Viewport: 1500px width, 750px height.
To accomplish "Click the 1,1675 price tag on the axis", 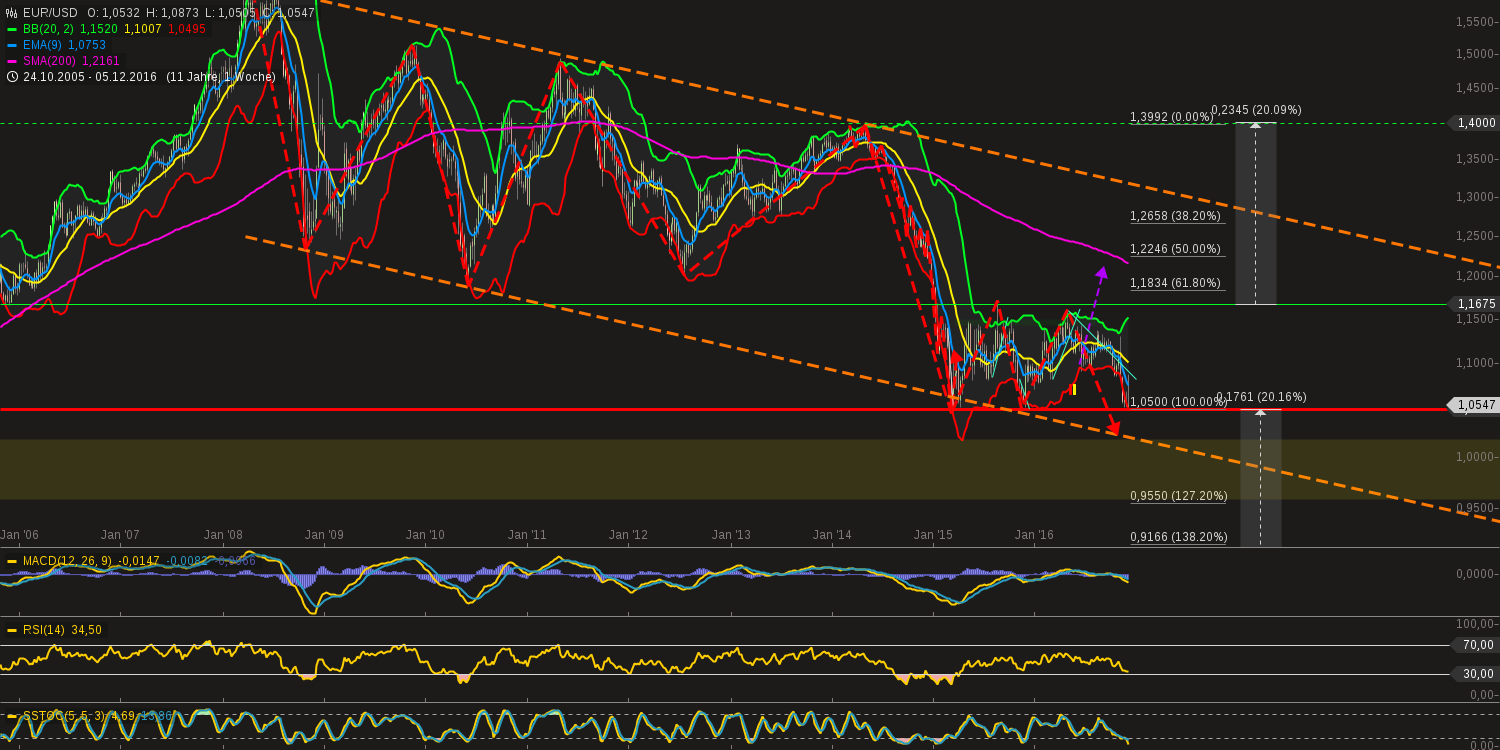I will pyautogui.click(x=1473, y=304).
